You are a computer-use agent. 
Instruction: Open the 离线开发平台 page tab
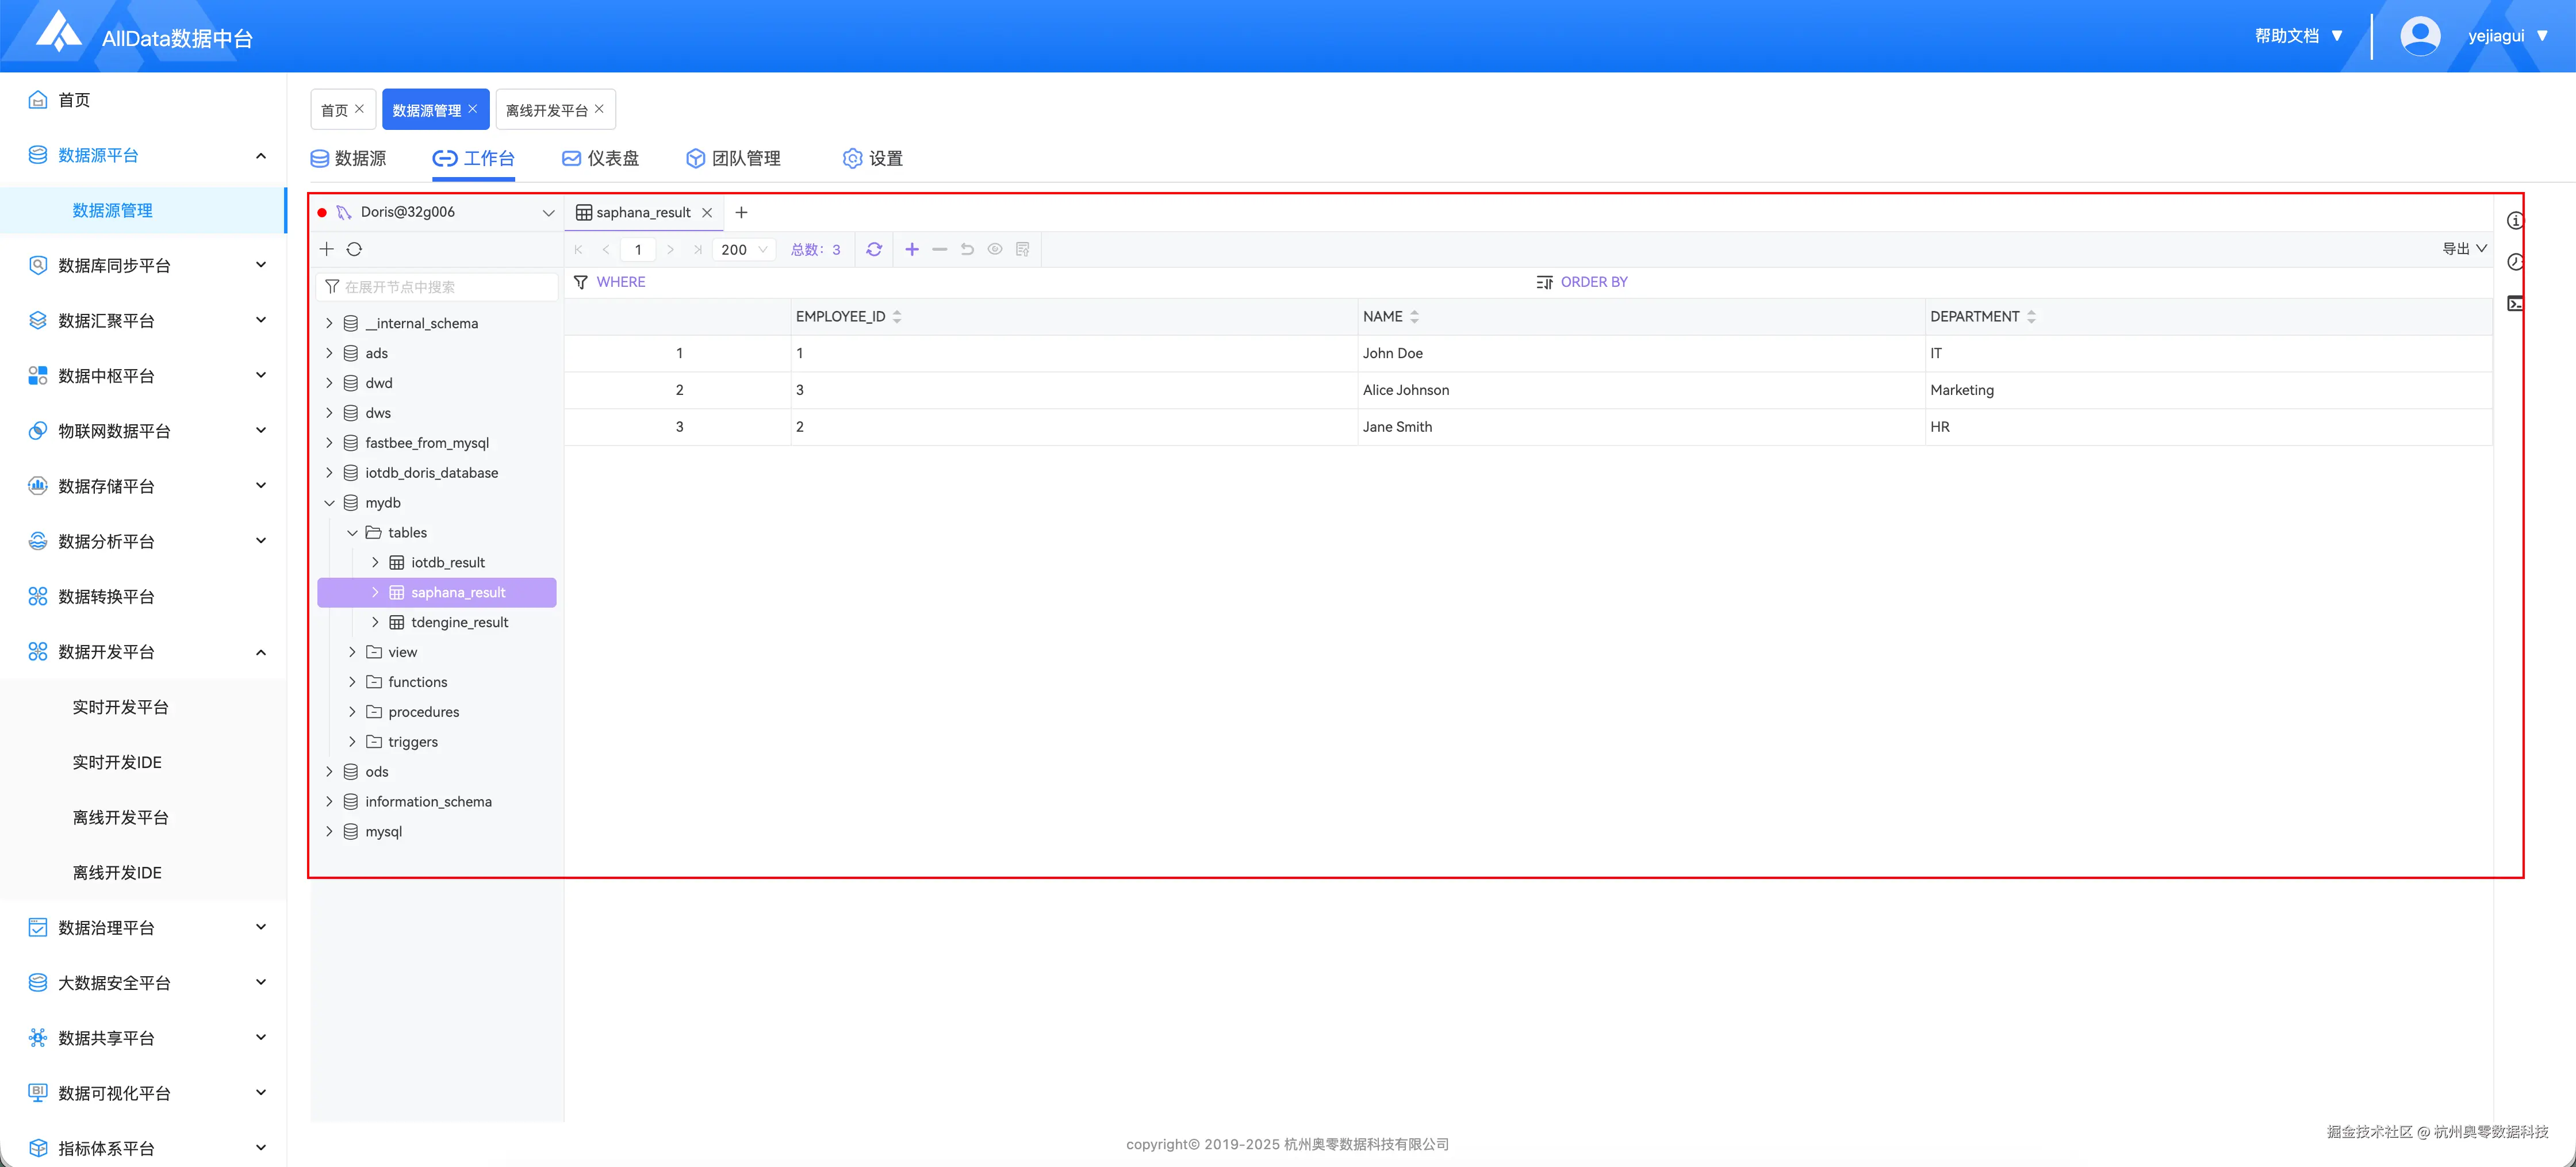(546, 110)
